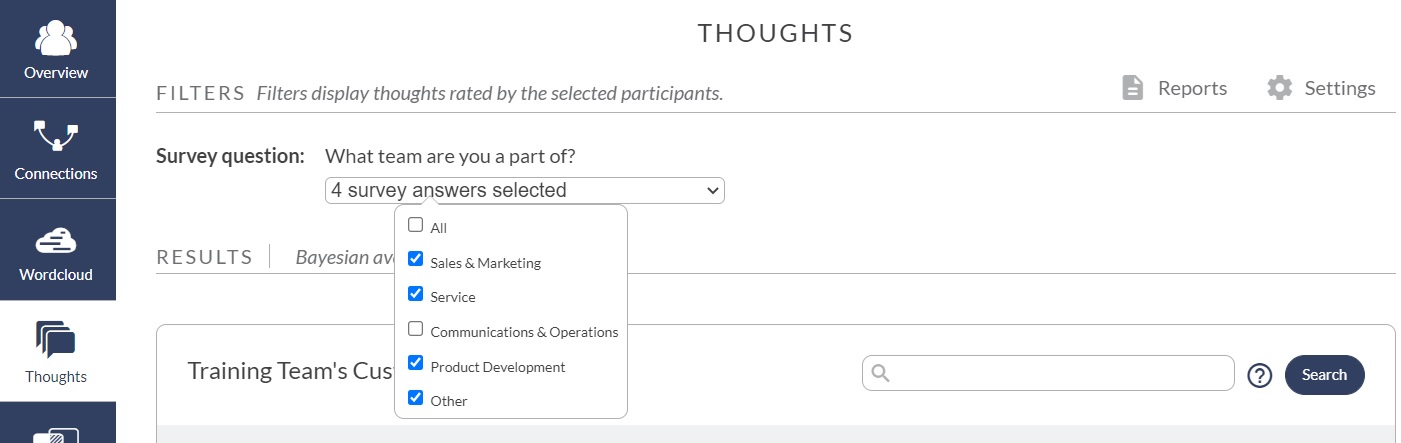Open the Connections graph icon
This screenshot has height=443, width=1401.
pyautogui.click(x=56, y=136)
